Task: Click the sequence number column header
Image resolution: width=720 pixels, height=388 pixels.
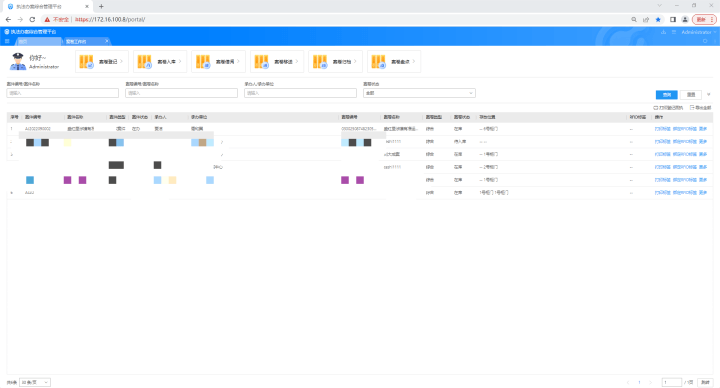Action: pos(14,117)
